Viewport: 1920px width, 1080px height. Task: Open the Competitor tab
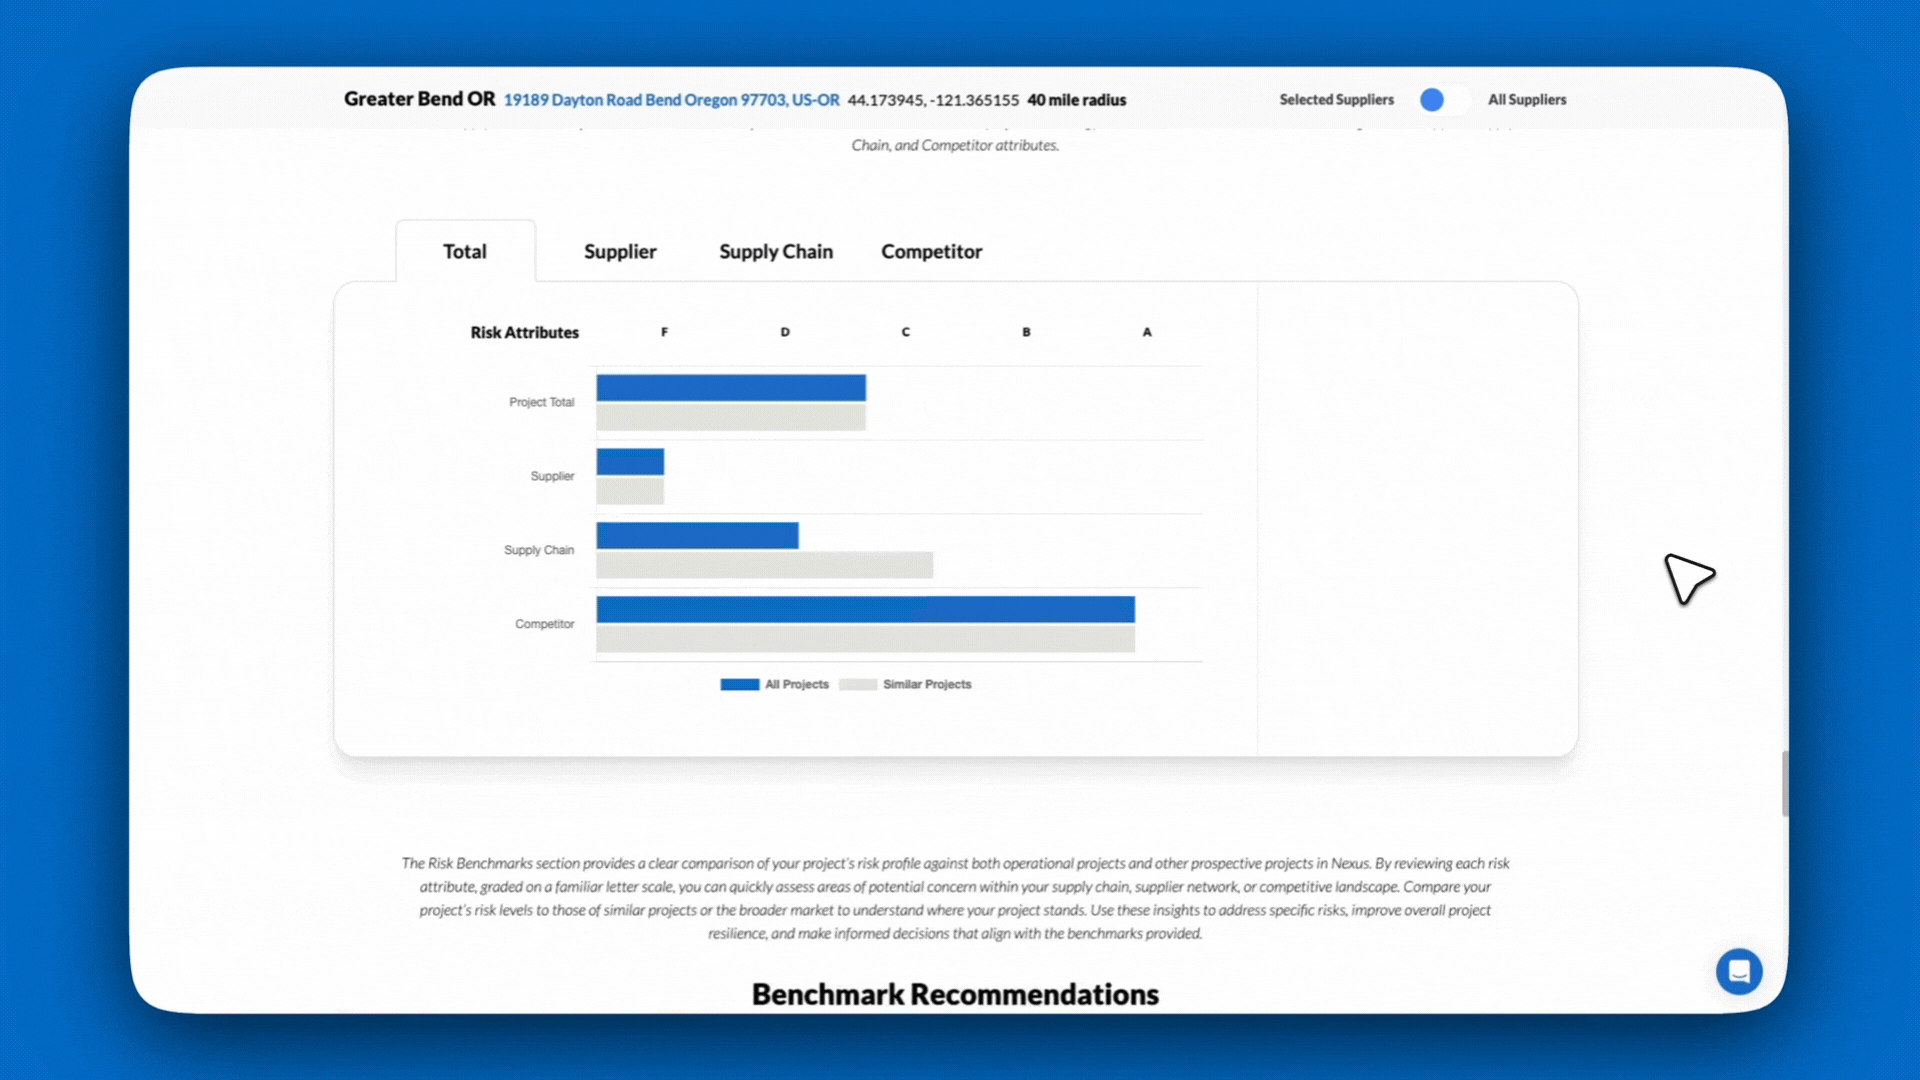tap(931, 252)
